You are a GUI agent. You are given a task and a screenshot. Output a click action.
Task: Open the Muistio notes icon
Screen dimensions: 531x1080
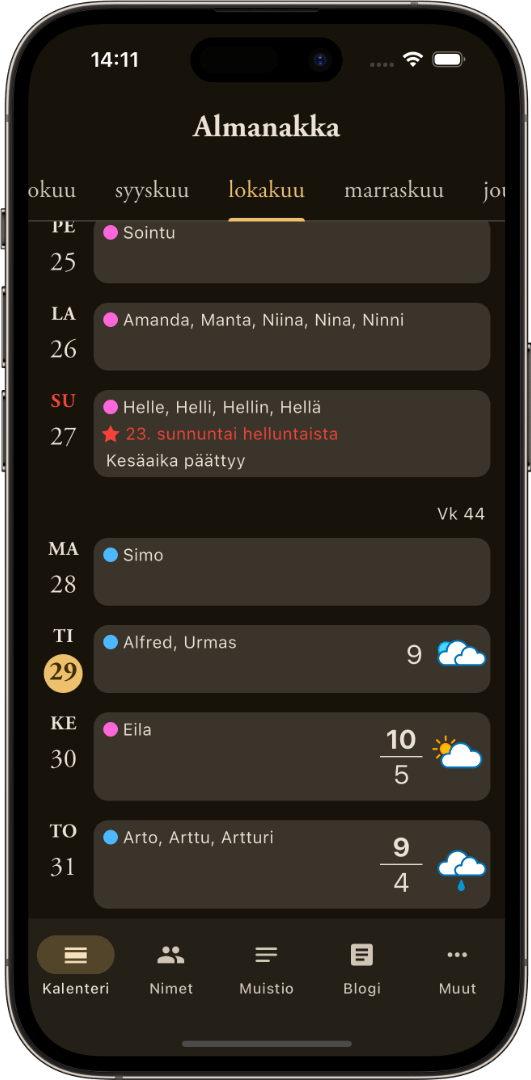pos(267,955)
